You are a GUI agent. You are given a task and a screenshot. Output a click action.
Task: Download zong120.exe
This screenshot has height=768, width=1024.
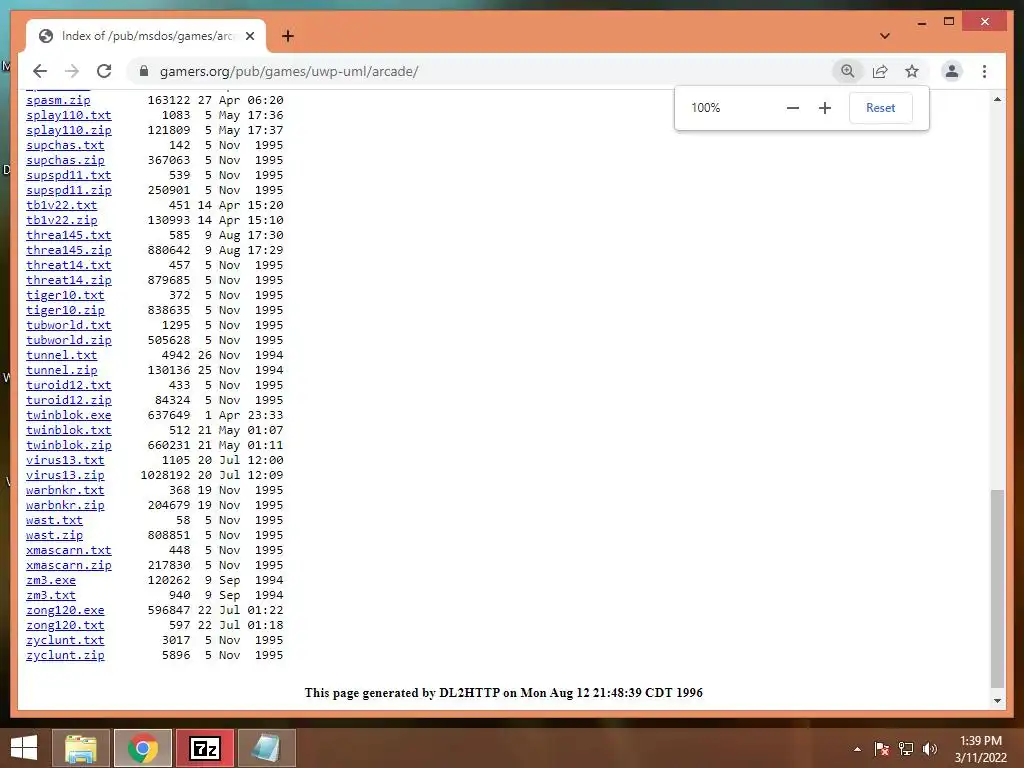(65, 611)
